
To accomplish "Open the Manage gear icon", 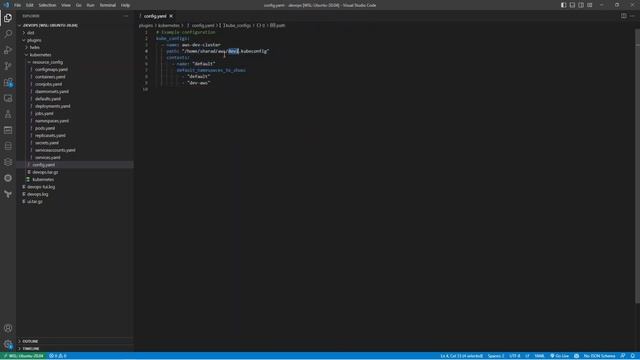I will [8, 344].
